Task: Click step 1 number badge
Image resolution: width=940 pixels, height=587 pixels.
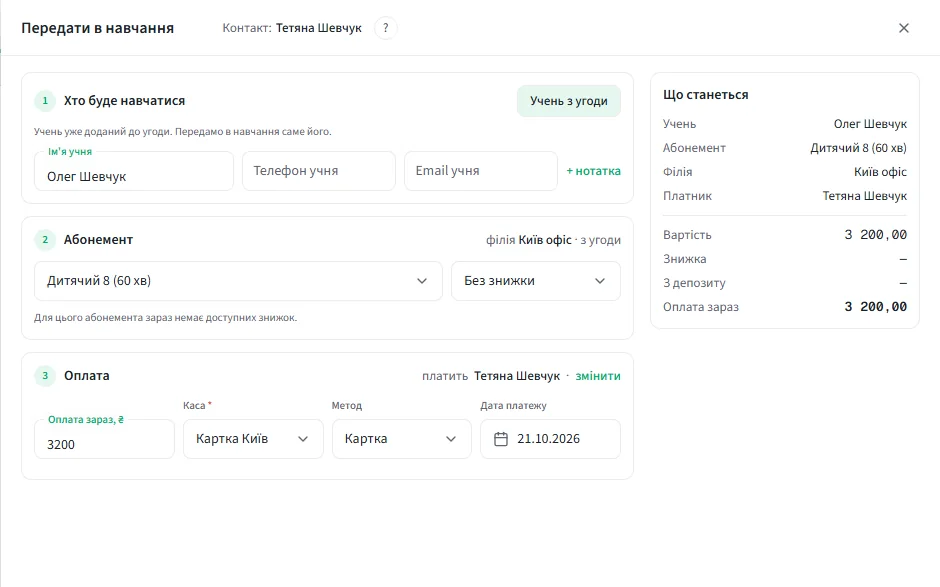Action: pos(45,101)
